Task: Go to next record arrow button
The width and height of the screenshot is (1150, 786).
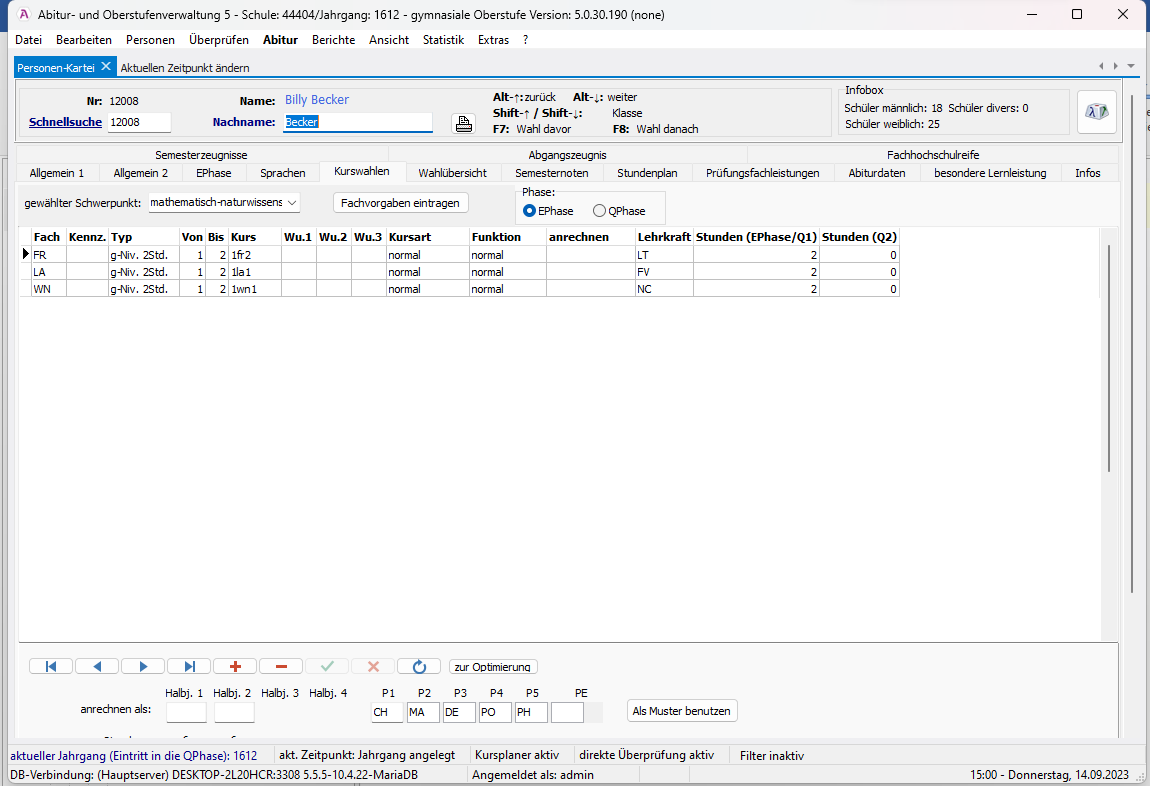Action: pos(143,666)
